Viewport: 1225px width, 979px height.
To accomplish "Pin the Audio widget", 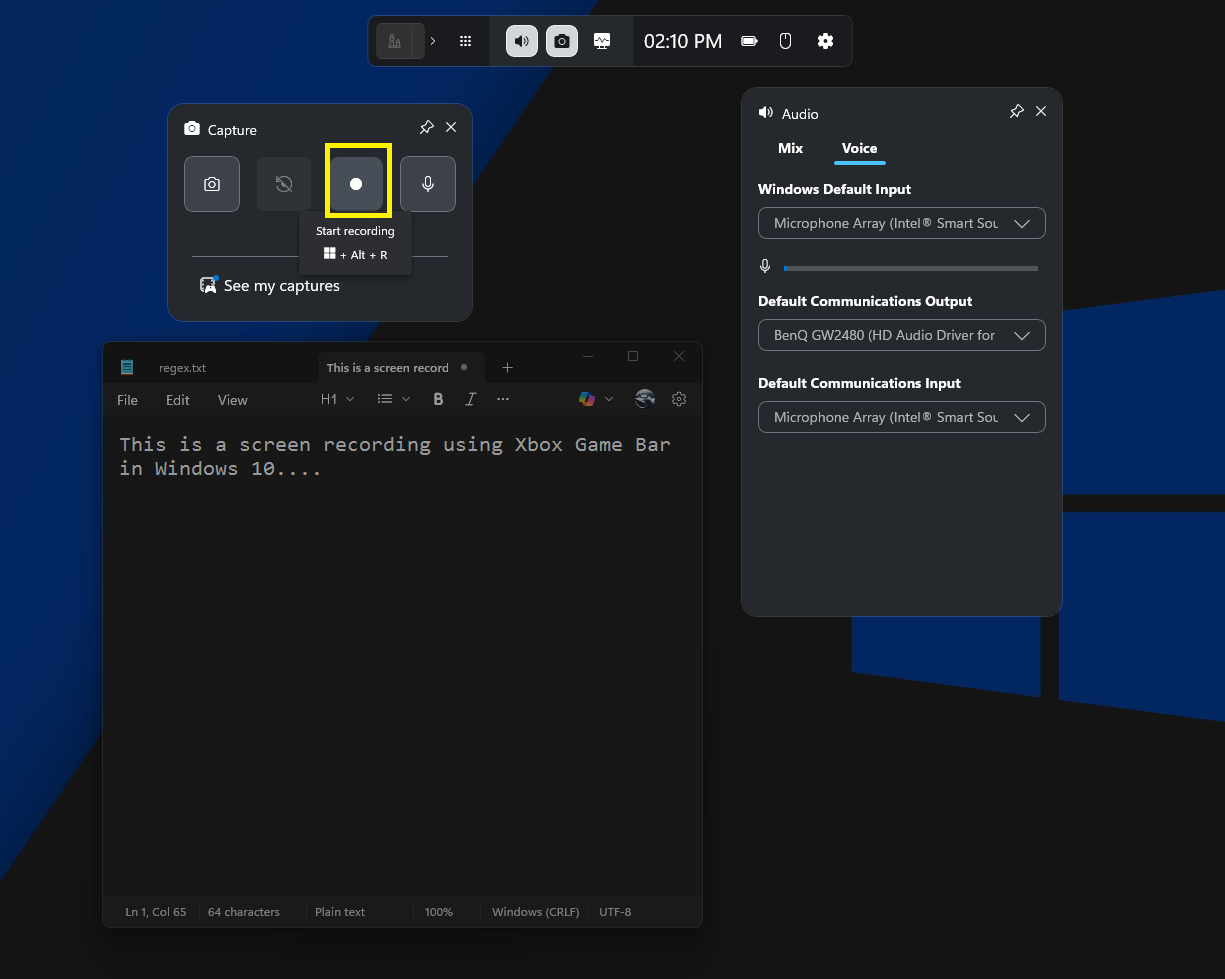I will (1016, 112).
